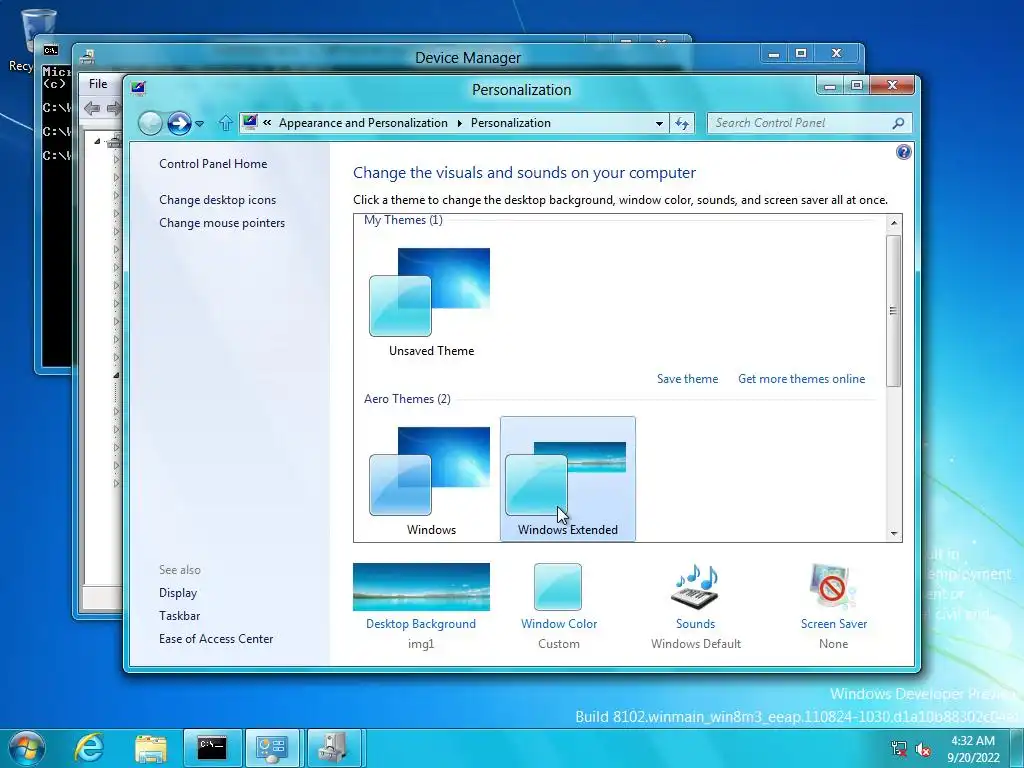Switch to Device Manager taskbar button
Screen dimensions: 1024x768
point(333,748)
